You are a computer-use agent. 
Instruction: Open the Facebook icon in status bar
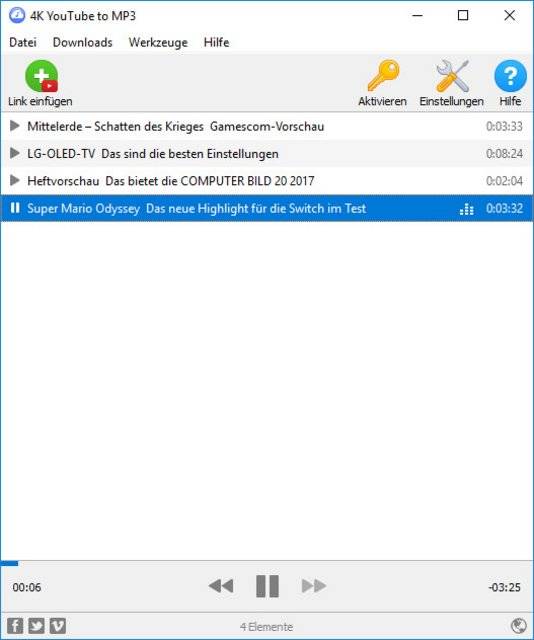[x=15, y=626]
